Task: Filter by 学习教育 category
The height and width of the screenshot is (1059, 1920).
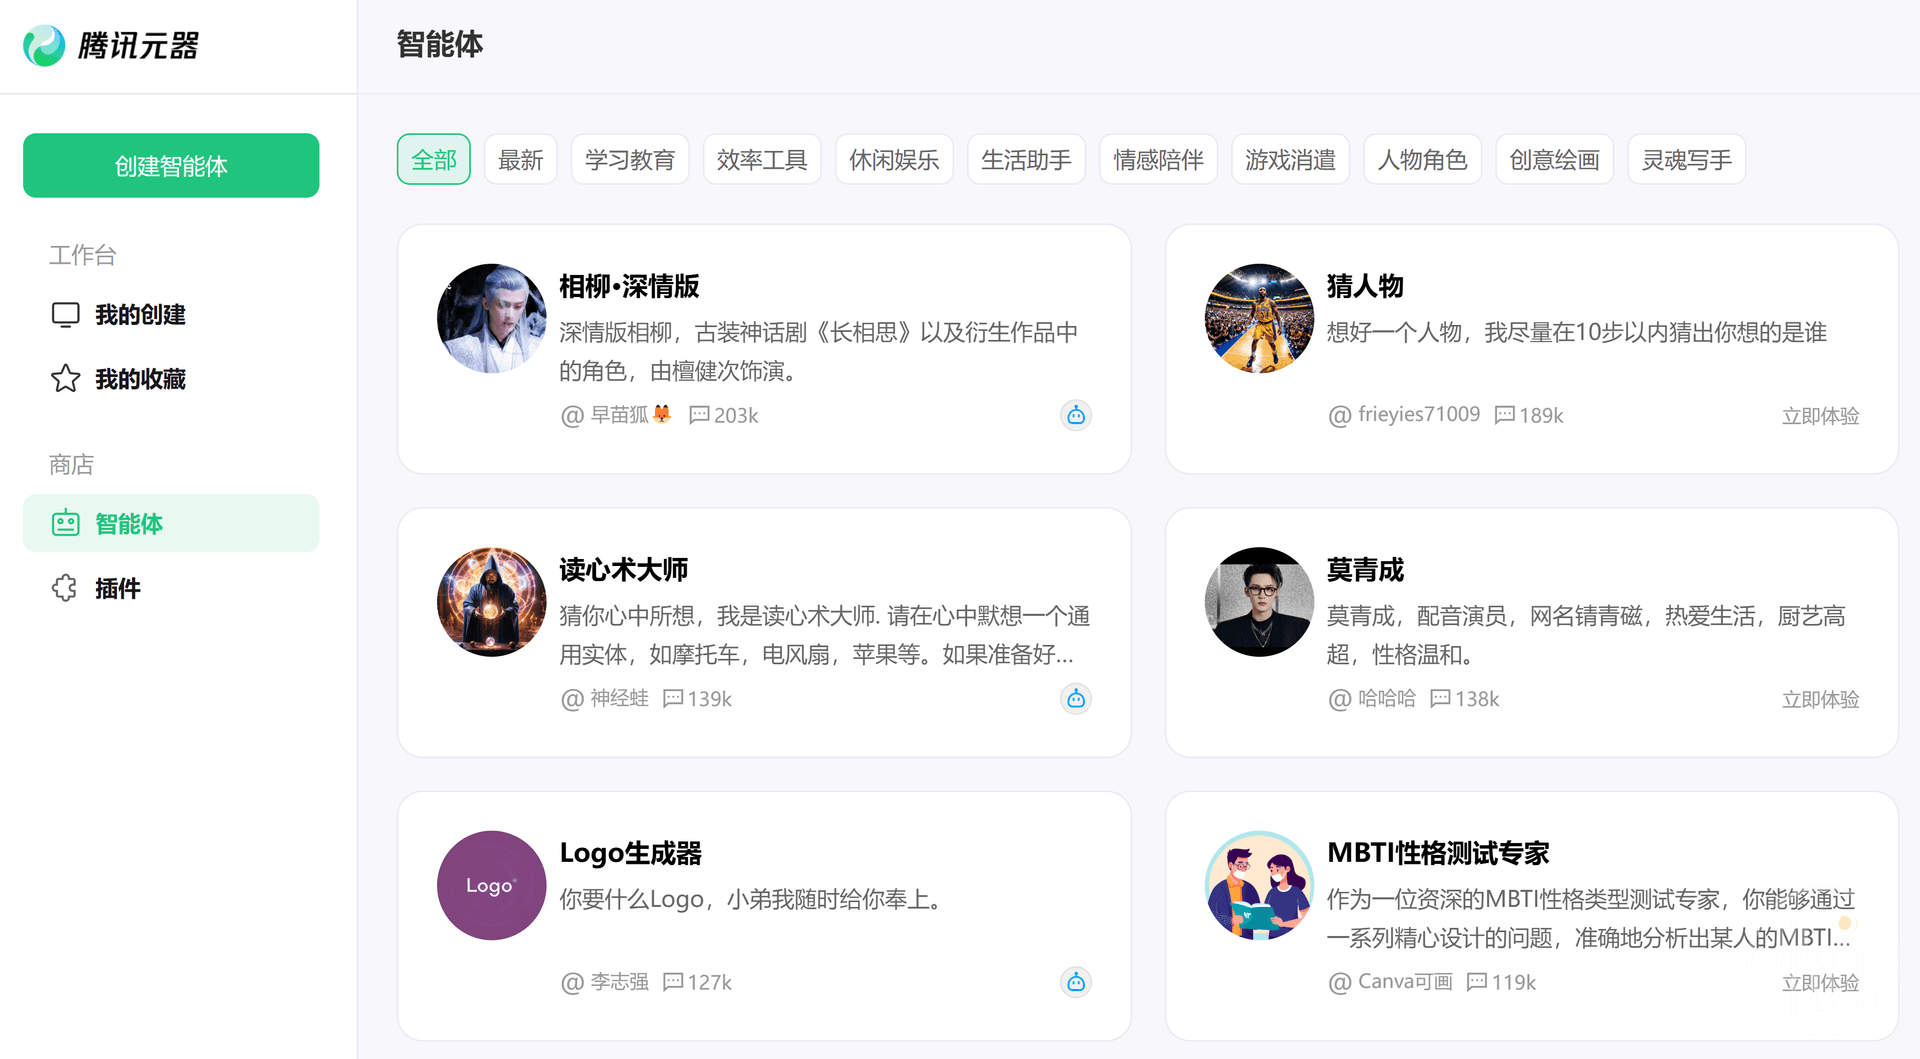Action: 630,160
